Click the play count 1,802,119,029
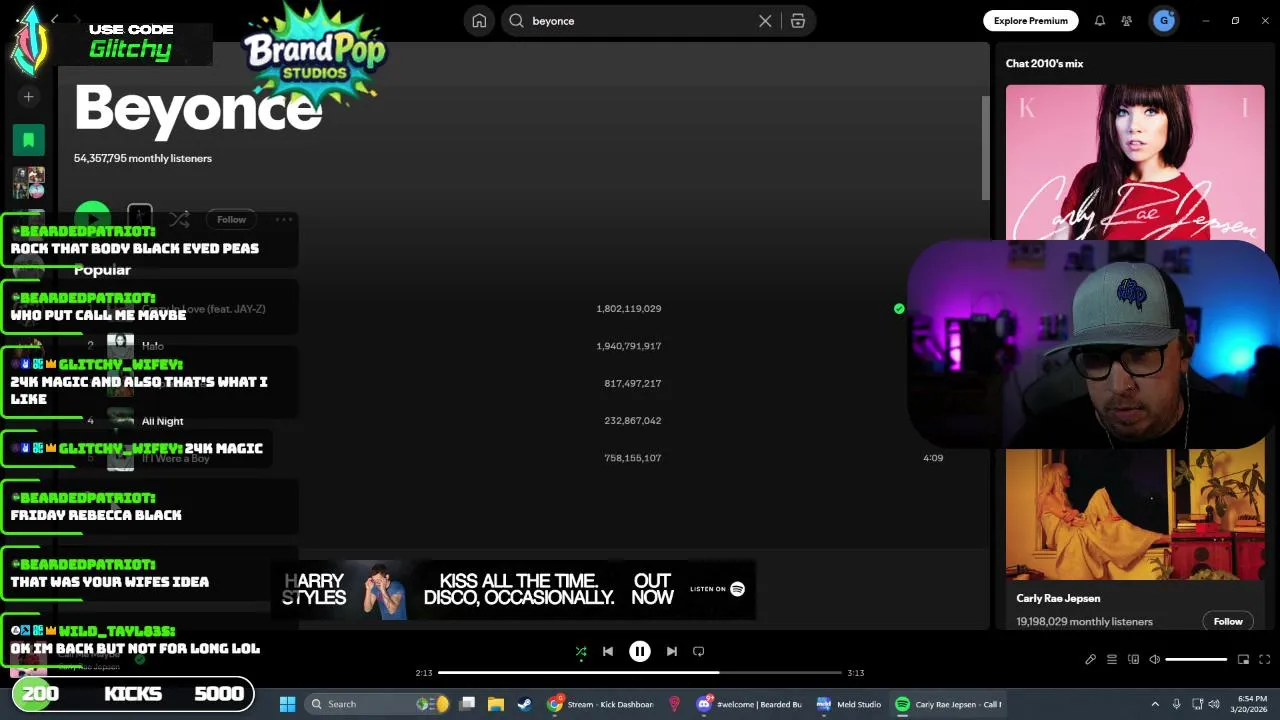The width and height of the screenshot is (1280, 720). pyautogui.click(x=628, y=309)
